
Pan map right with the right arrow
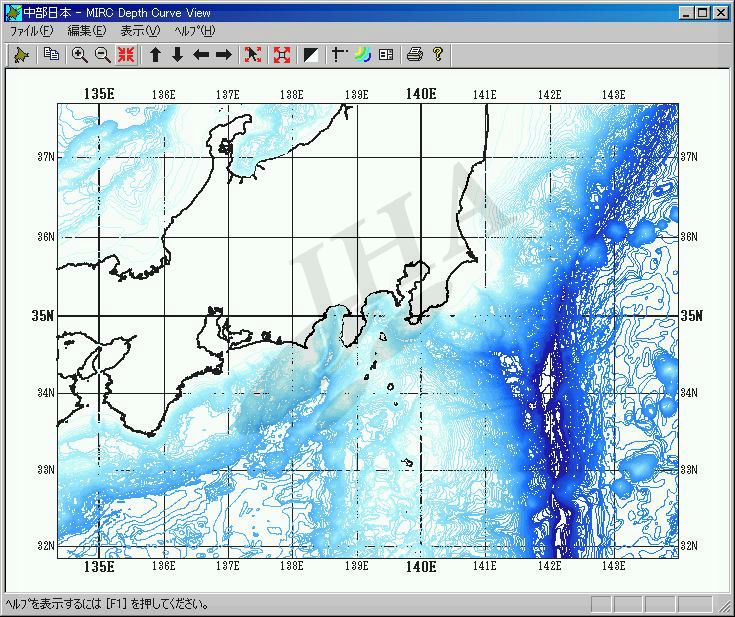pos(224,55)
